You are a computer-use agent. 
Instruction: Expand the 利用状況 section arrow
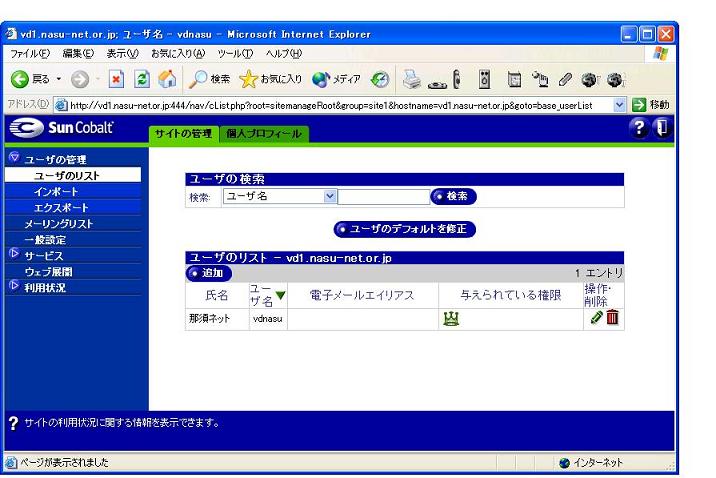[x=14, y=286]
